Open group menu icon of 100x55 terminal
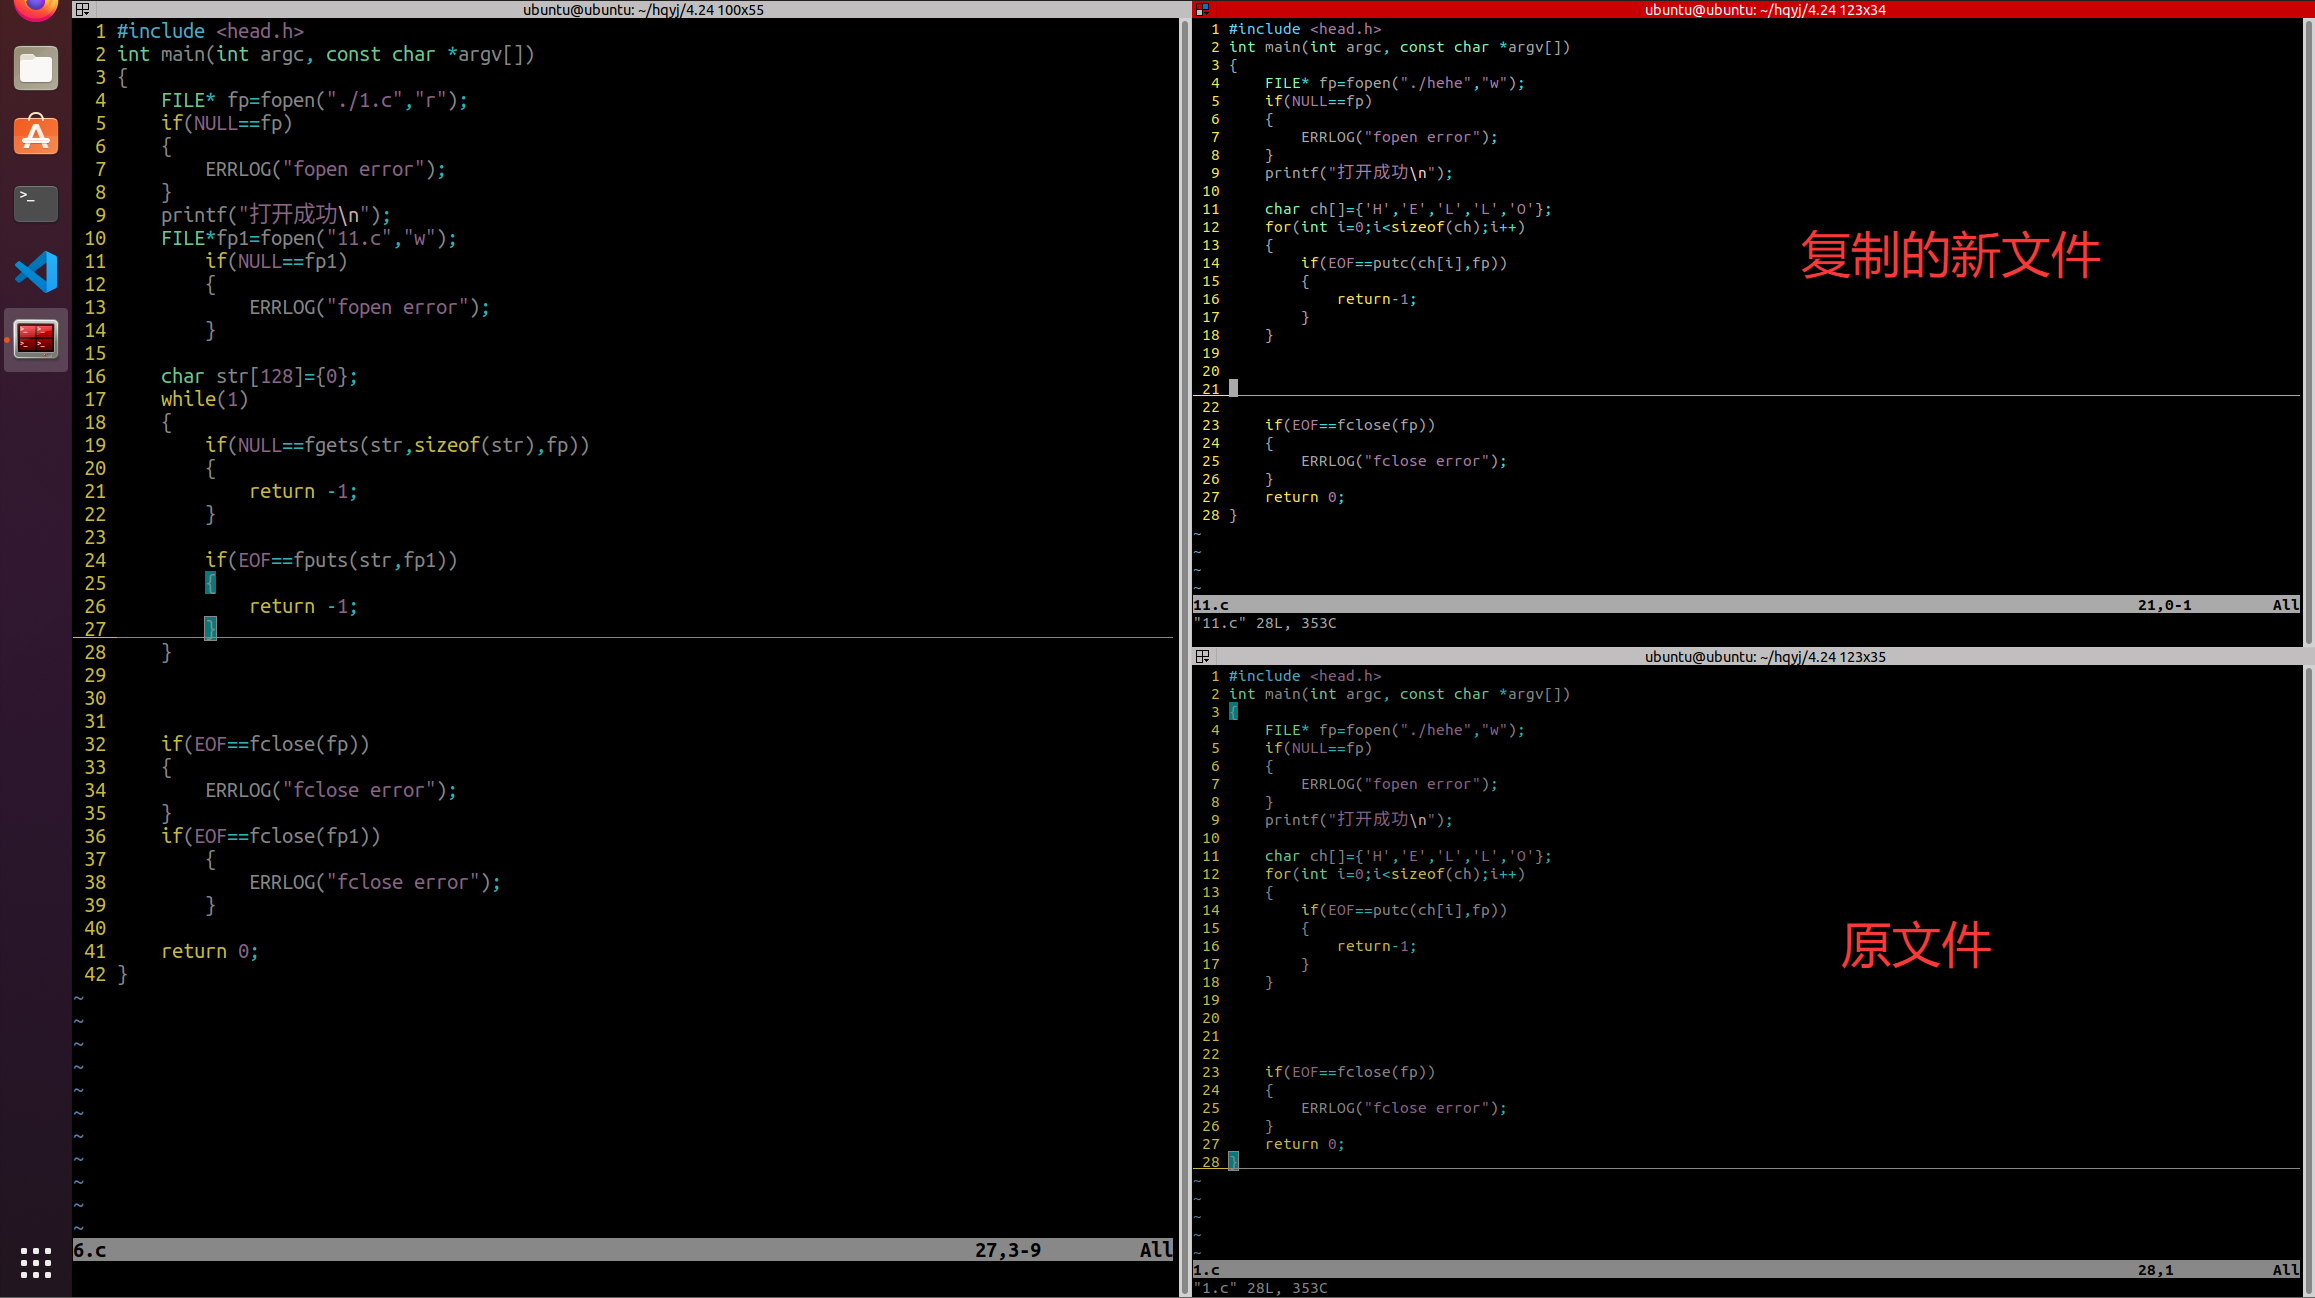This screenshot has width=2315, height=1298. (x=83, y=9)
